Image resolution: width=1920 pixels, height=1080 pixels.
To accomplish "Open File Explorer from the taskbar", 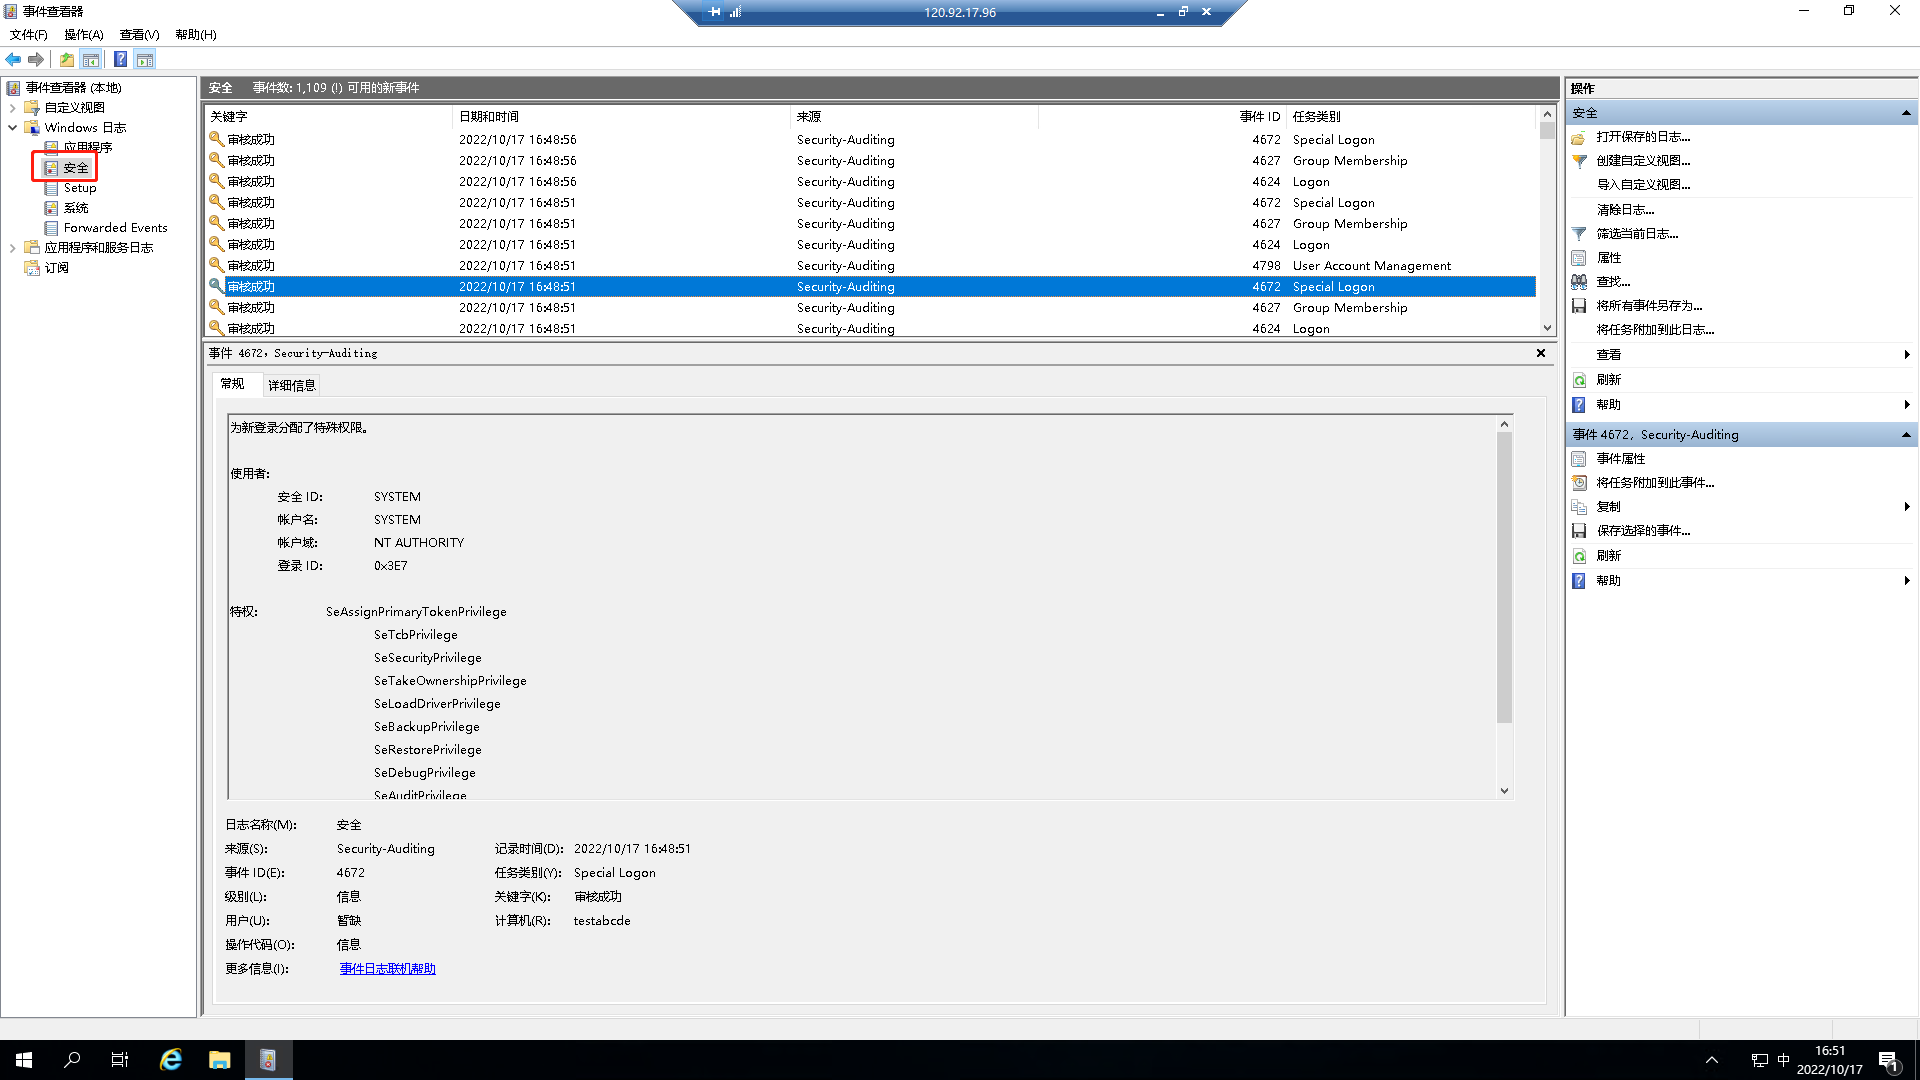I will point(219,1060).
